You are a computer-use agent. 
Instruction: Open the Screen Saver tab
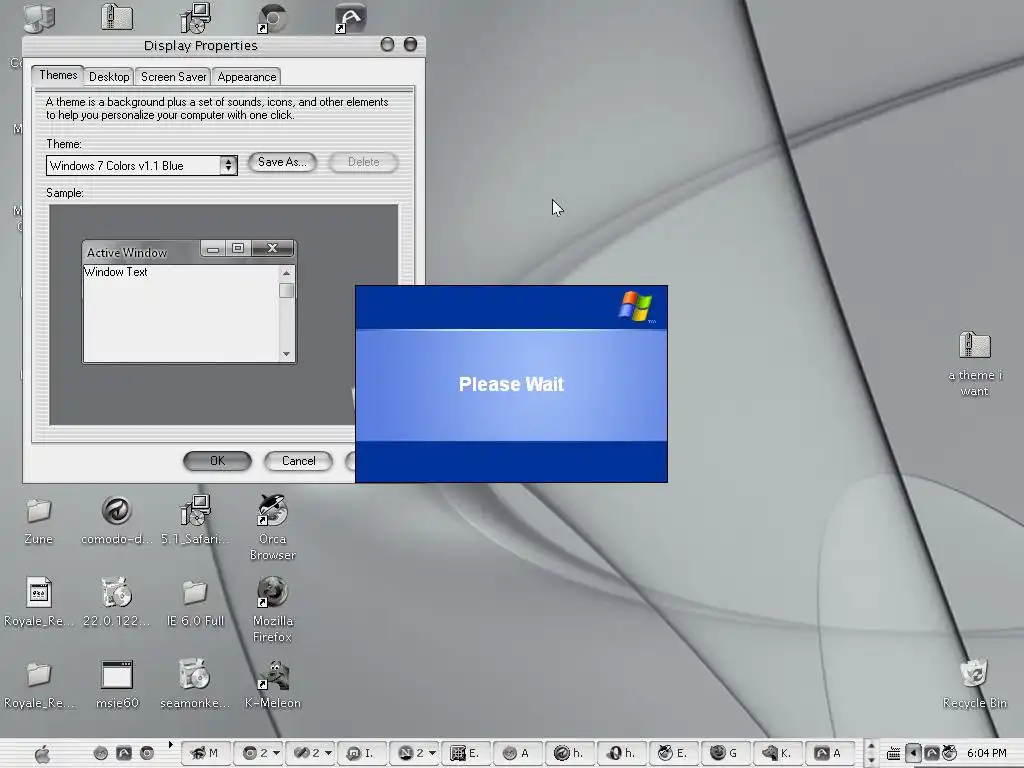click(173, 76)
